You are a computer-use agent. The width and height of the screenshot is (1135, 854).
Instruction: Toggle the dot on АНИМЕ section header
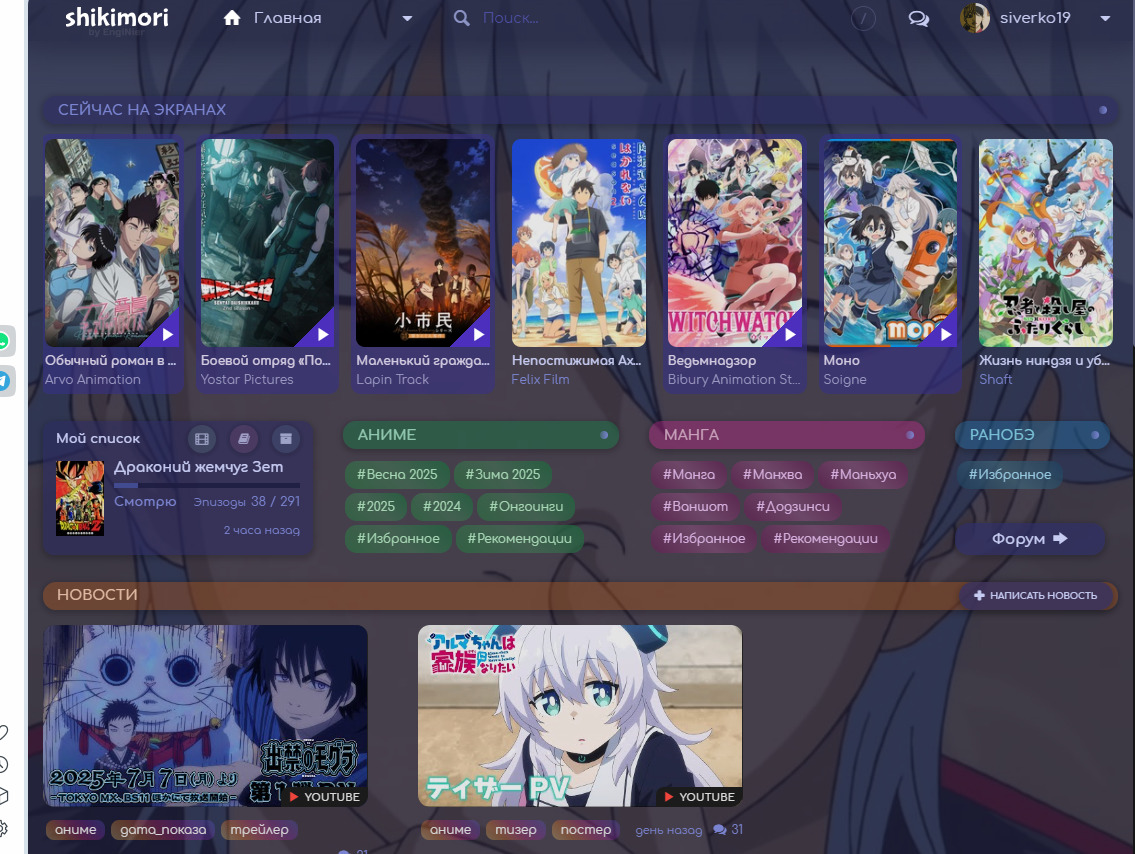pyautogui.click(x=604, y=435)
